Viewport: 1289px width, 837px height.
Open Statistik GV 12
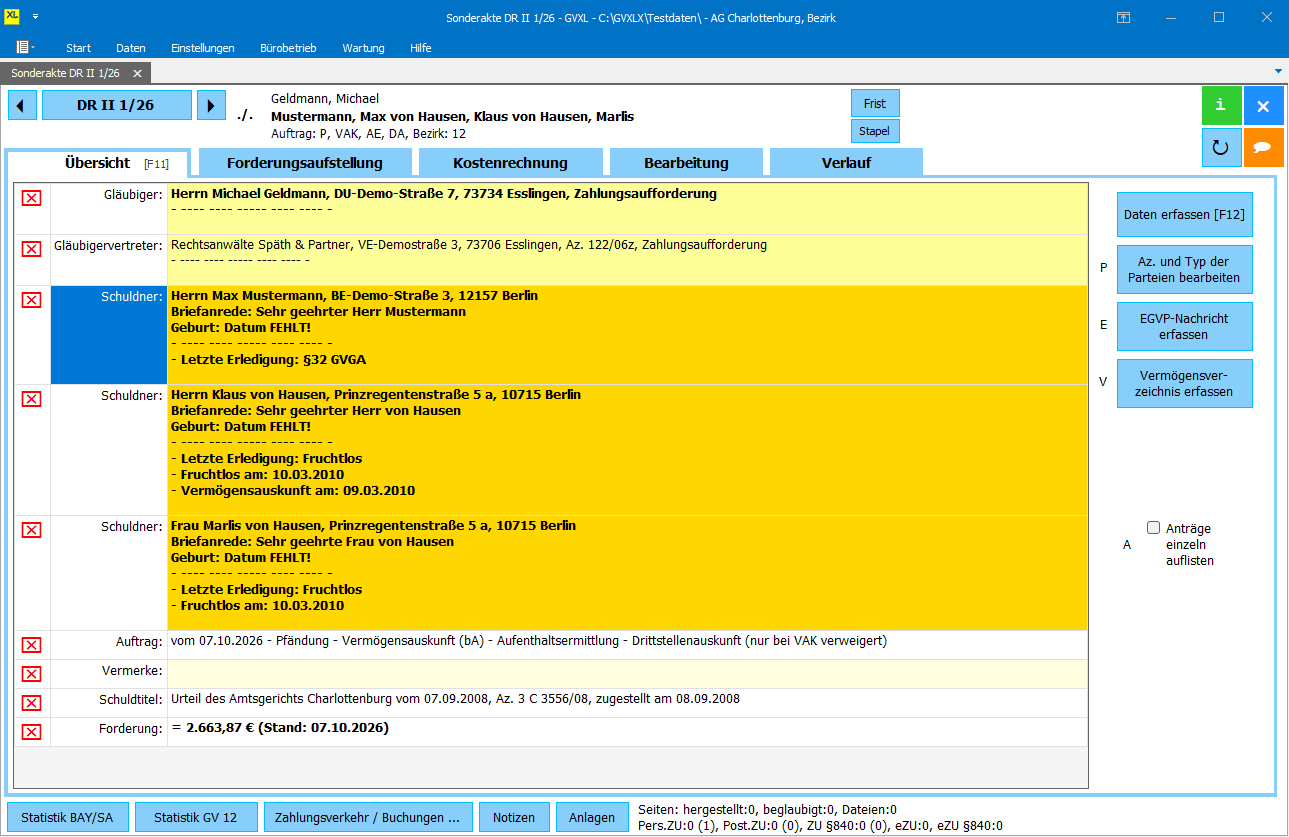click(196, 817)
